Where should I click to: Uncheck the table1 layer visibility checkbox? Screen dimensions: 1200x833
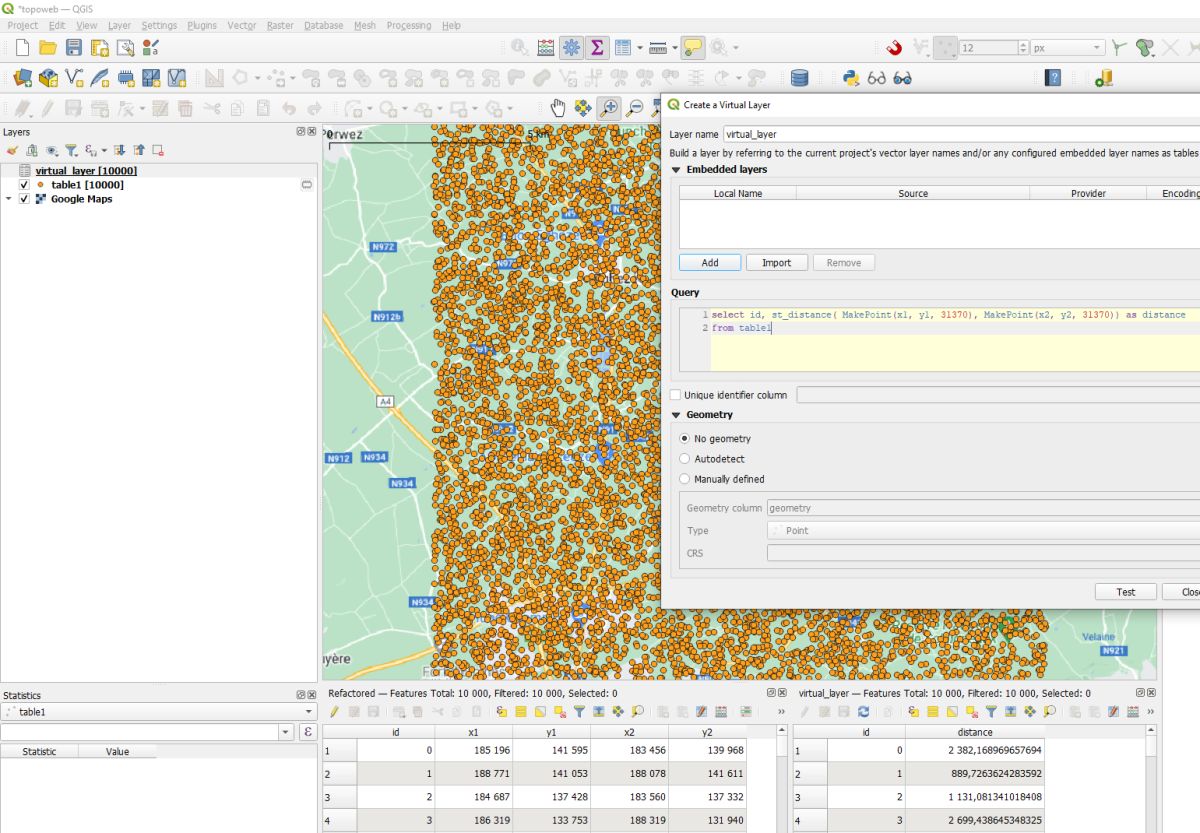pos(24,185)
